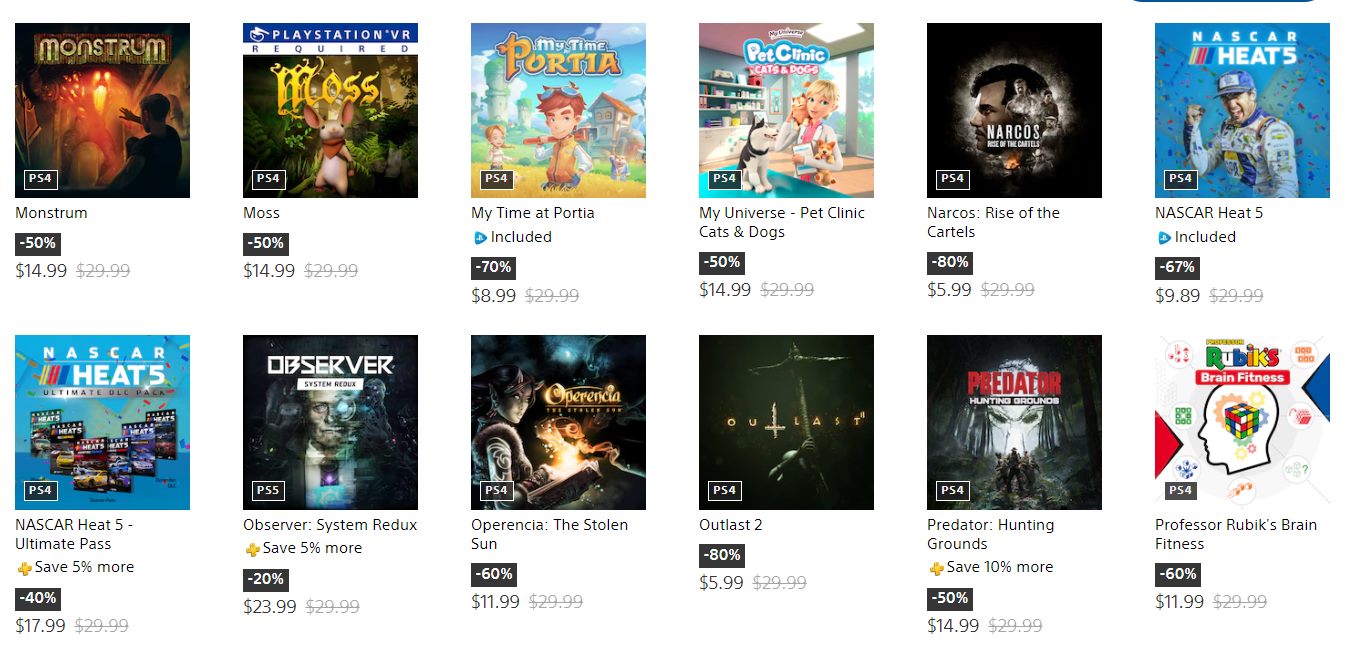Image resolution: width=1355 pixels, height=645 pixels.
Task: Click the "Outlast 2" title link
Action: pos(730,525)
